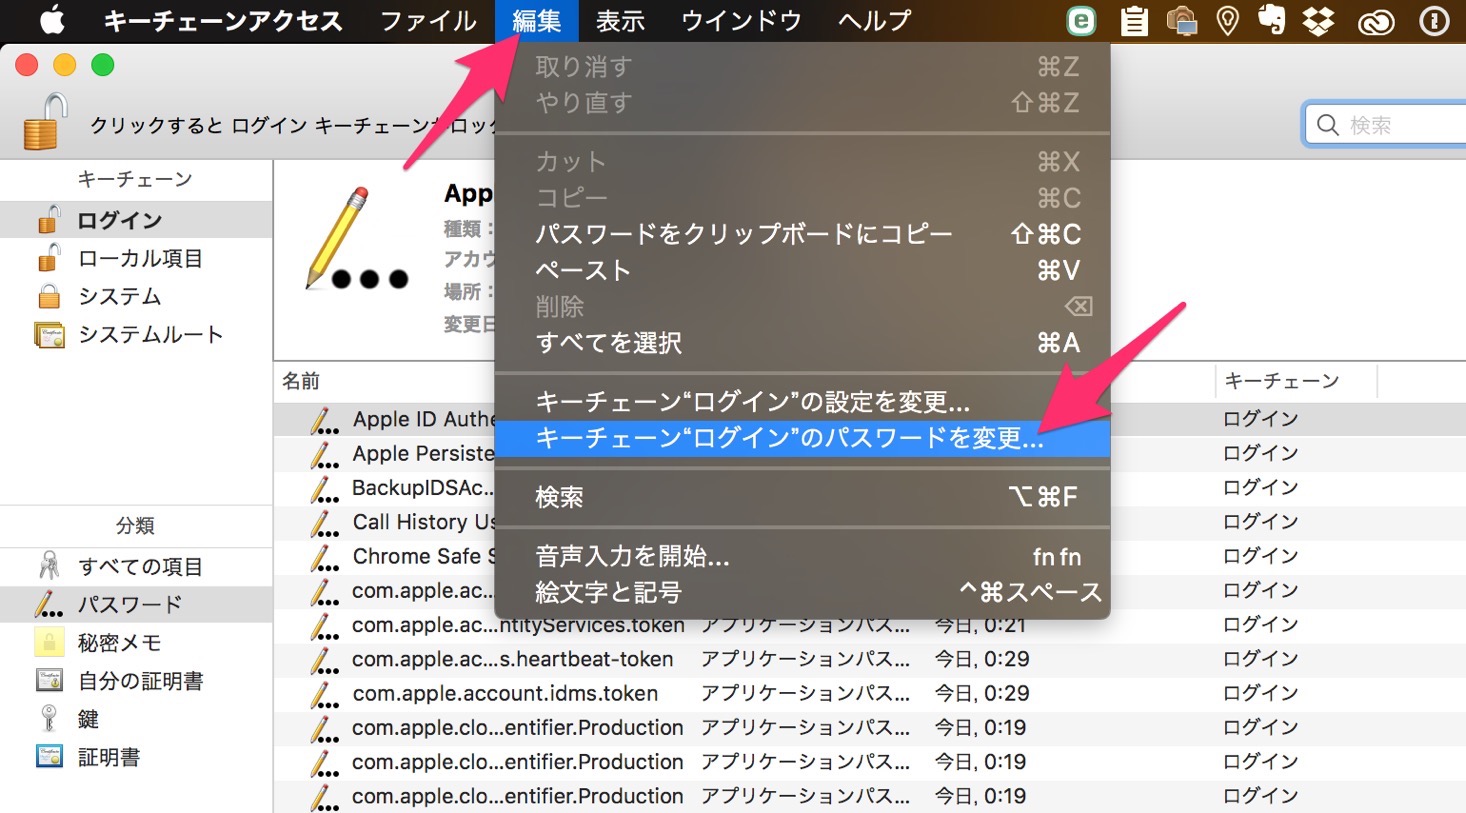
Task: Click pencil icon of Call History row
Action: 324,523
